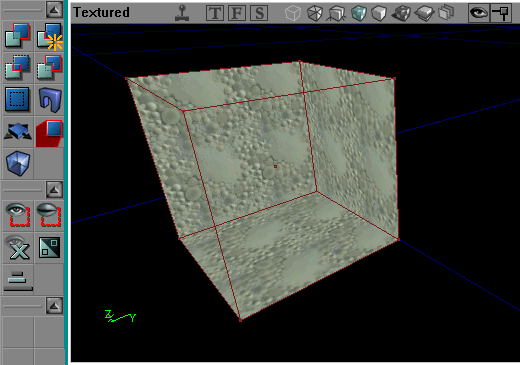Hide selected actors with closed-eye icon
Viewport: 520px width, 365px height.
coord(50,215)
